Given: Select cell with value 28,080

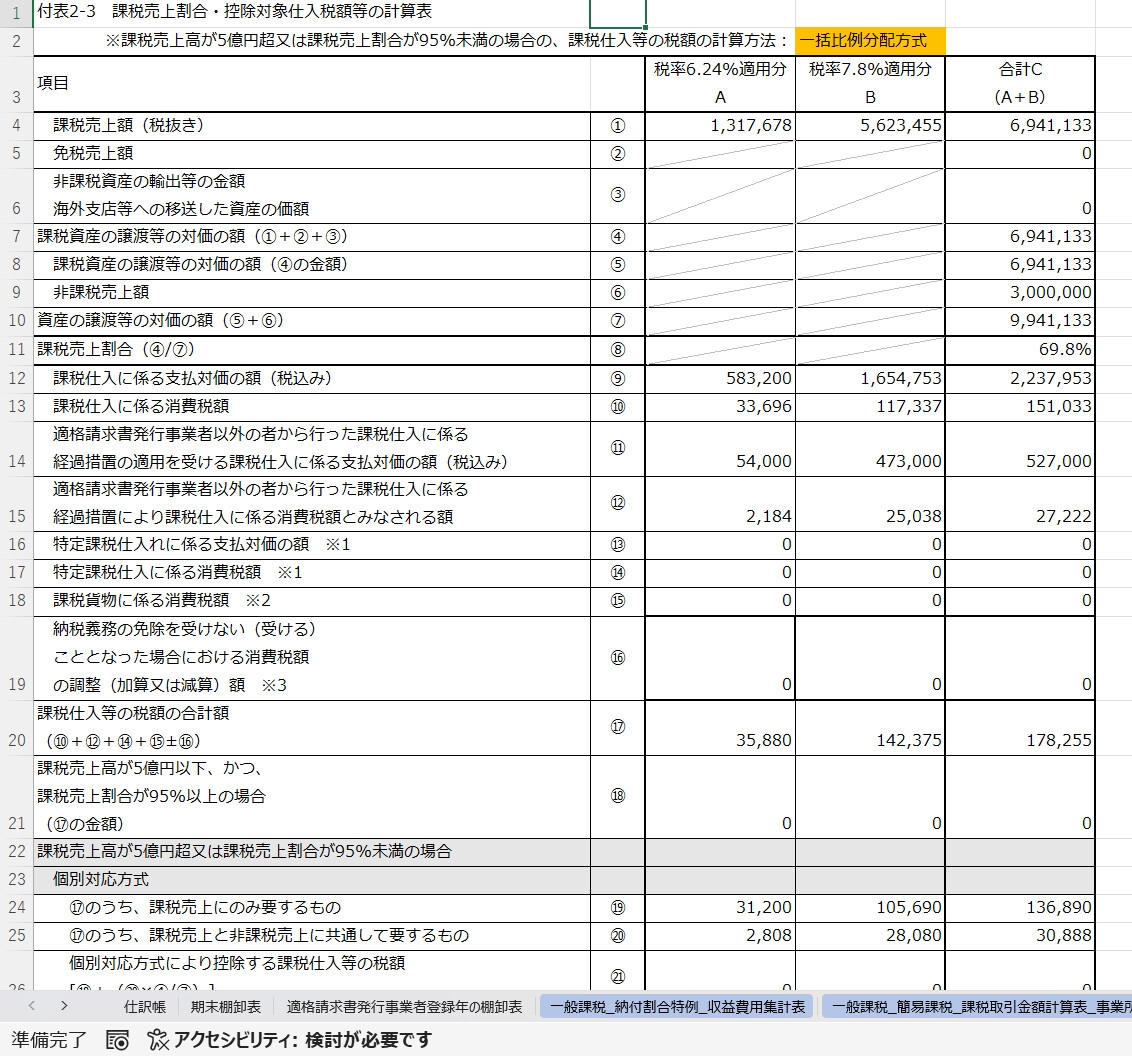Looking at the screenshot, I should (870, 936).
